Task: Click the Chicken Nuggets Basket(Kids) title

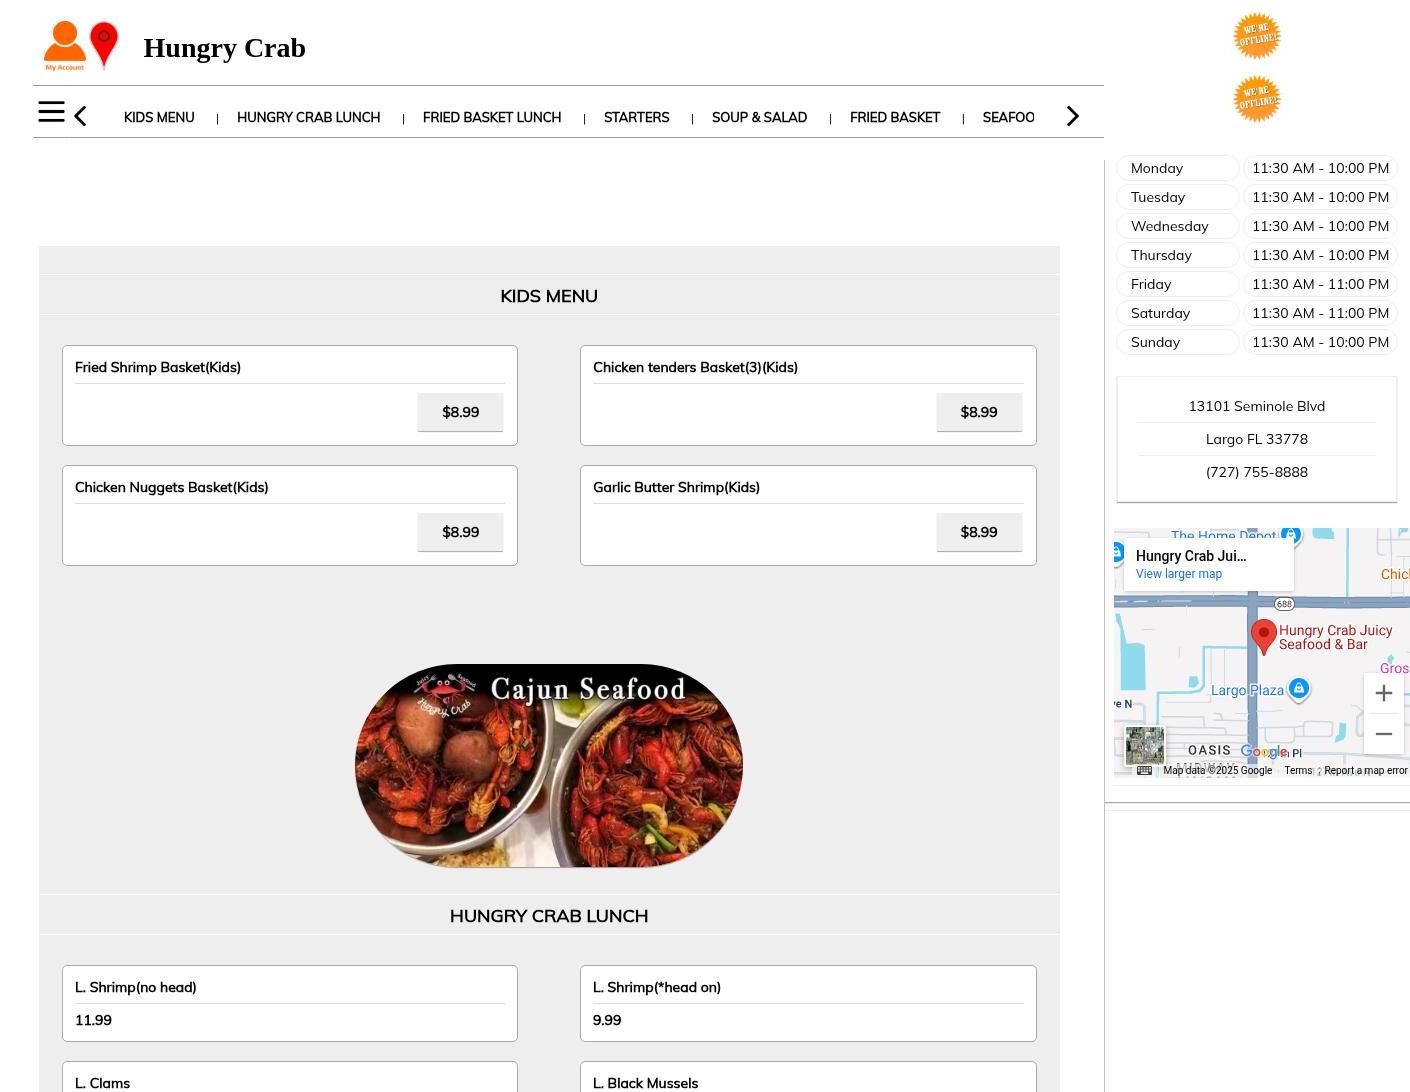Action: [x=172, y=487]
